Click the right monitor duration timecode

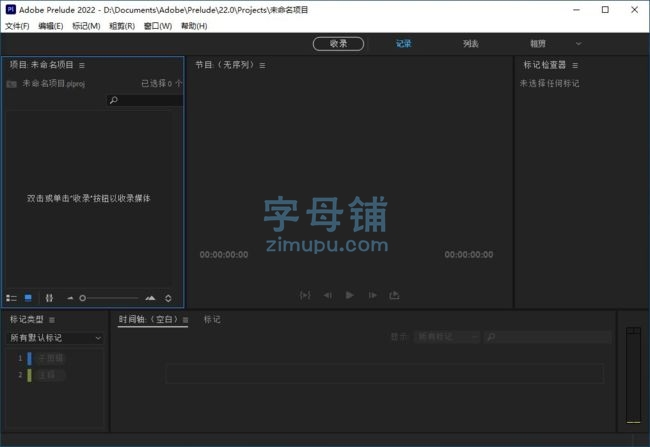tap(469, 255)
